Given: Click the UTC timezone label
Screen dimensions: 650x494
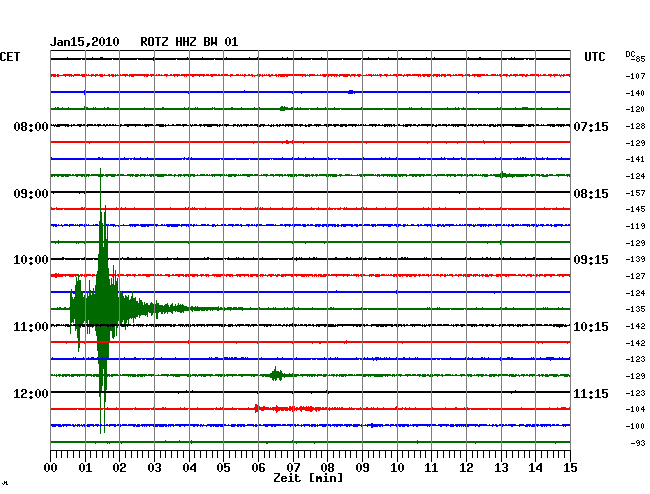Looking at the screenshot, I should (x=594, y=57).
